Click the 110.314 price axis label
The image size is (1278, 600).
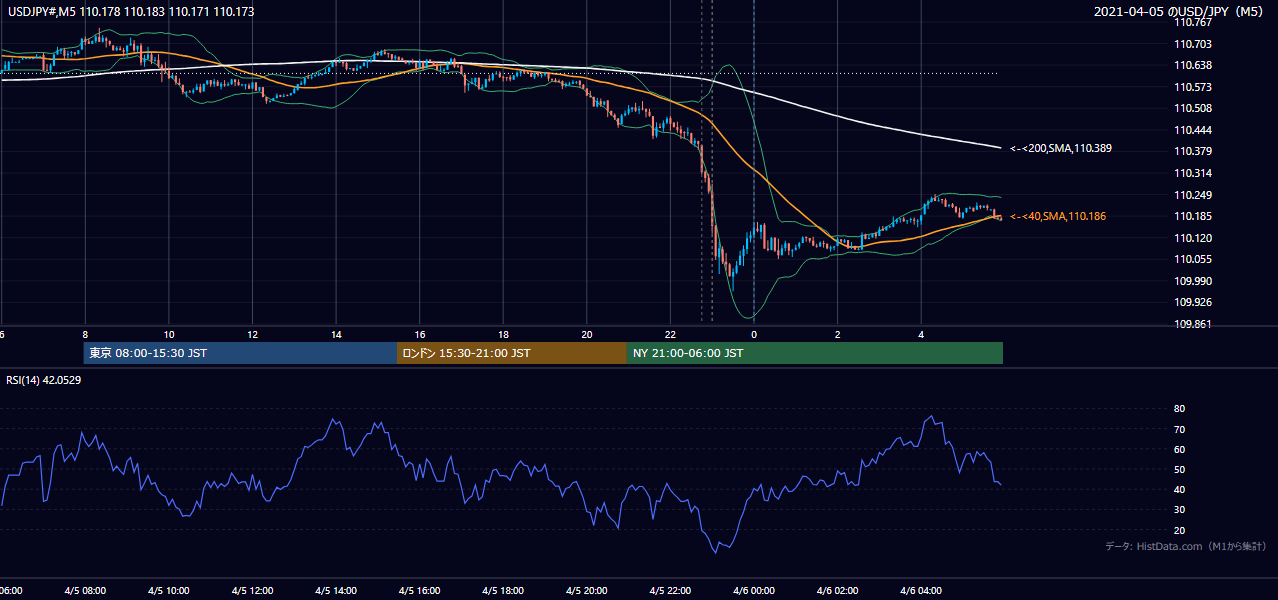coord(1194,173)
